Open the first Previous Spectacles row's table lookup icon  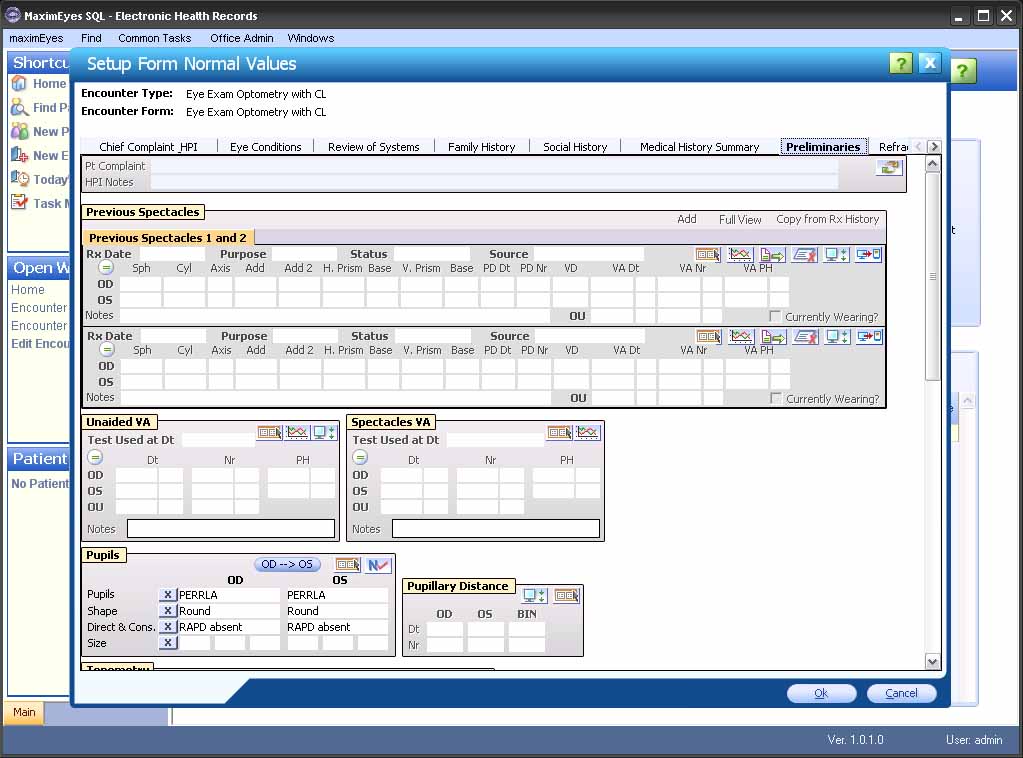[708, 254]
